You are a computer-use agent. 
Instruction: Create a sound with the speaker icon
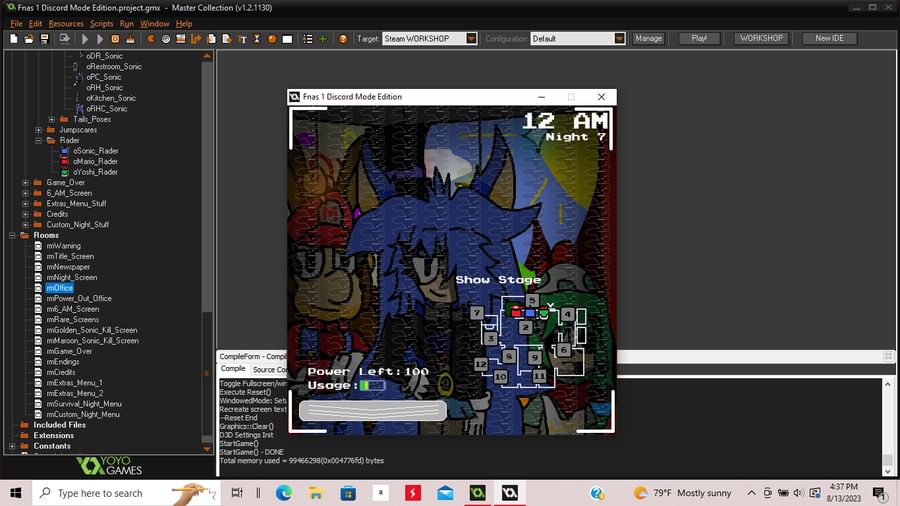[166, 39]
